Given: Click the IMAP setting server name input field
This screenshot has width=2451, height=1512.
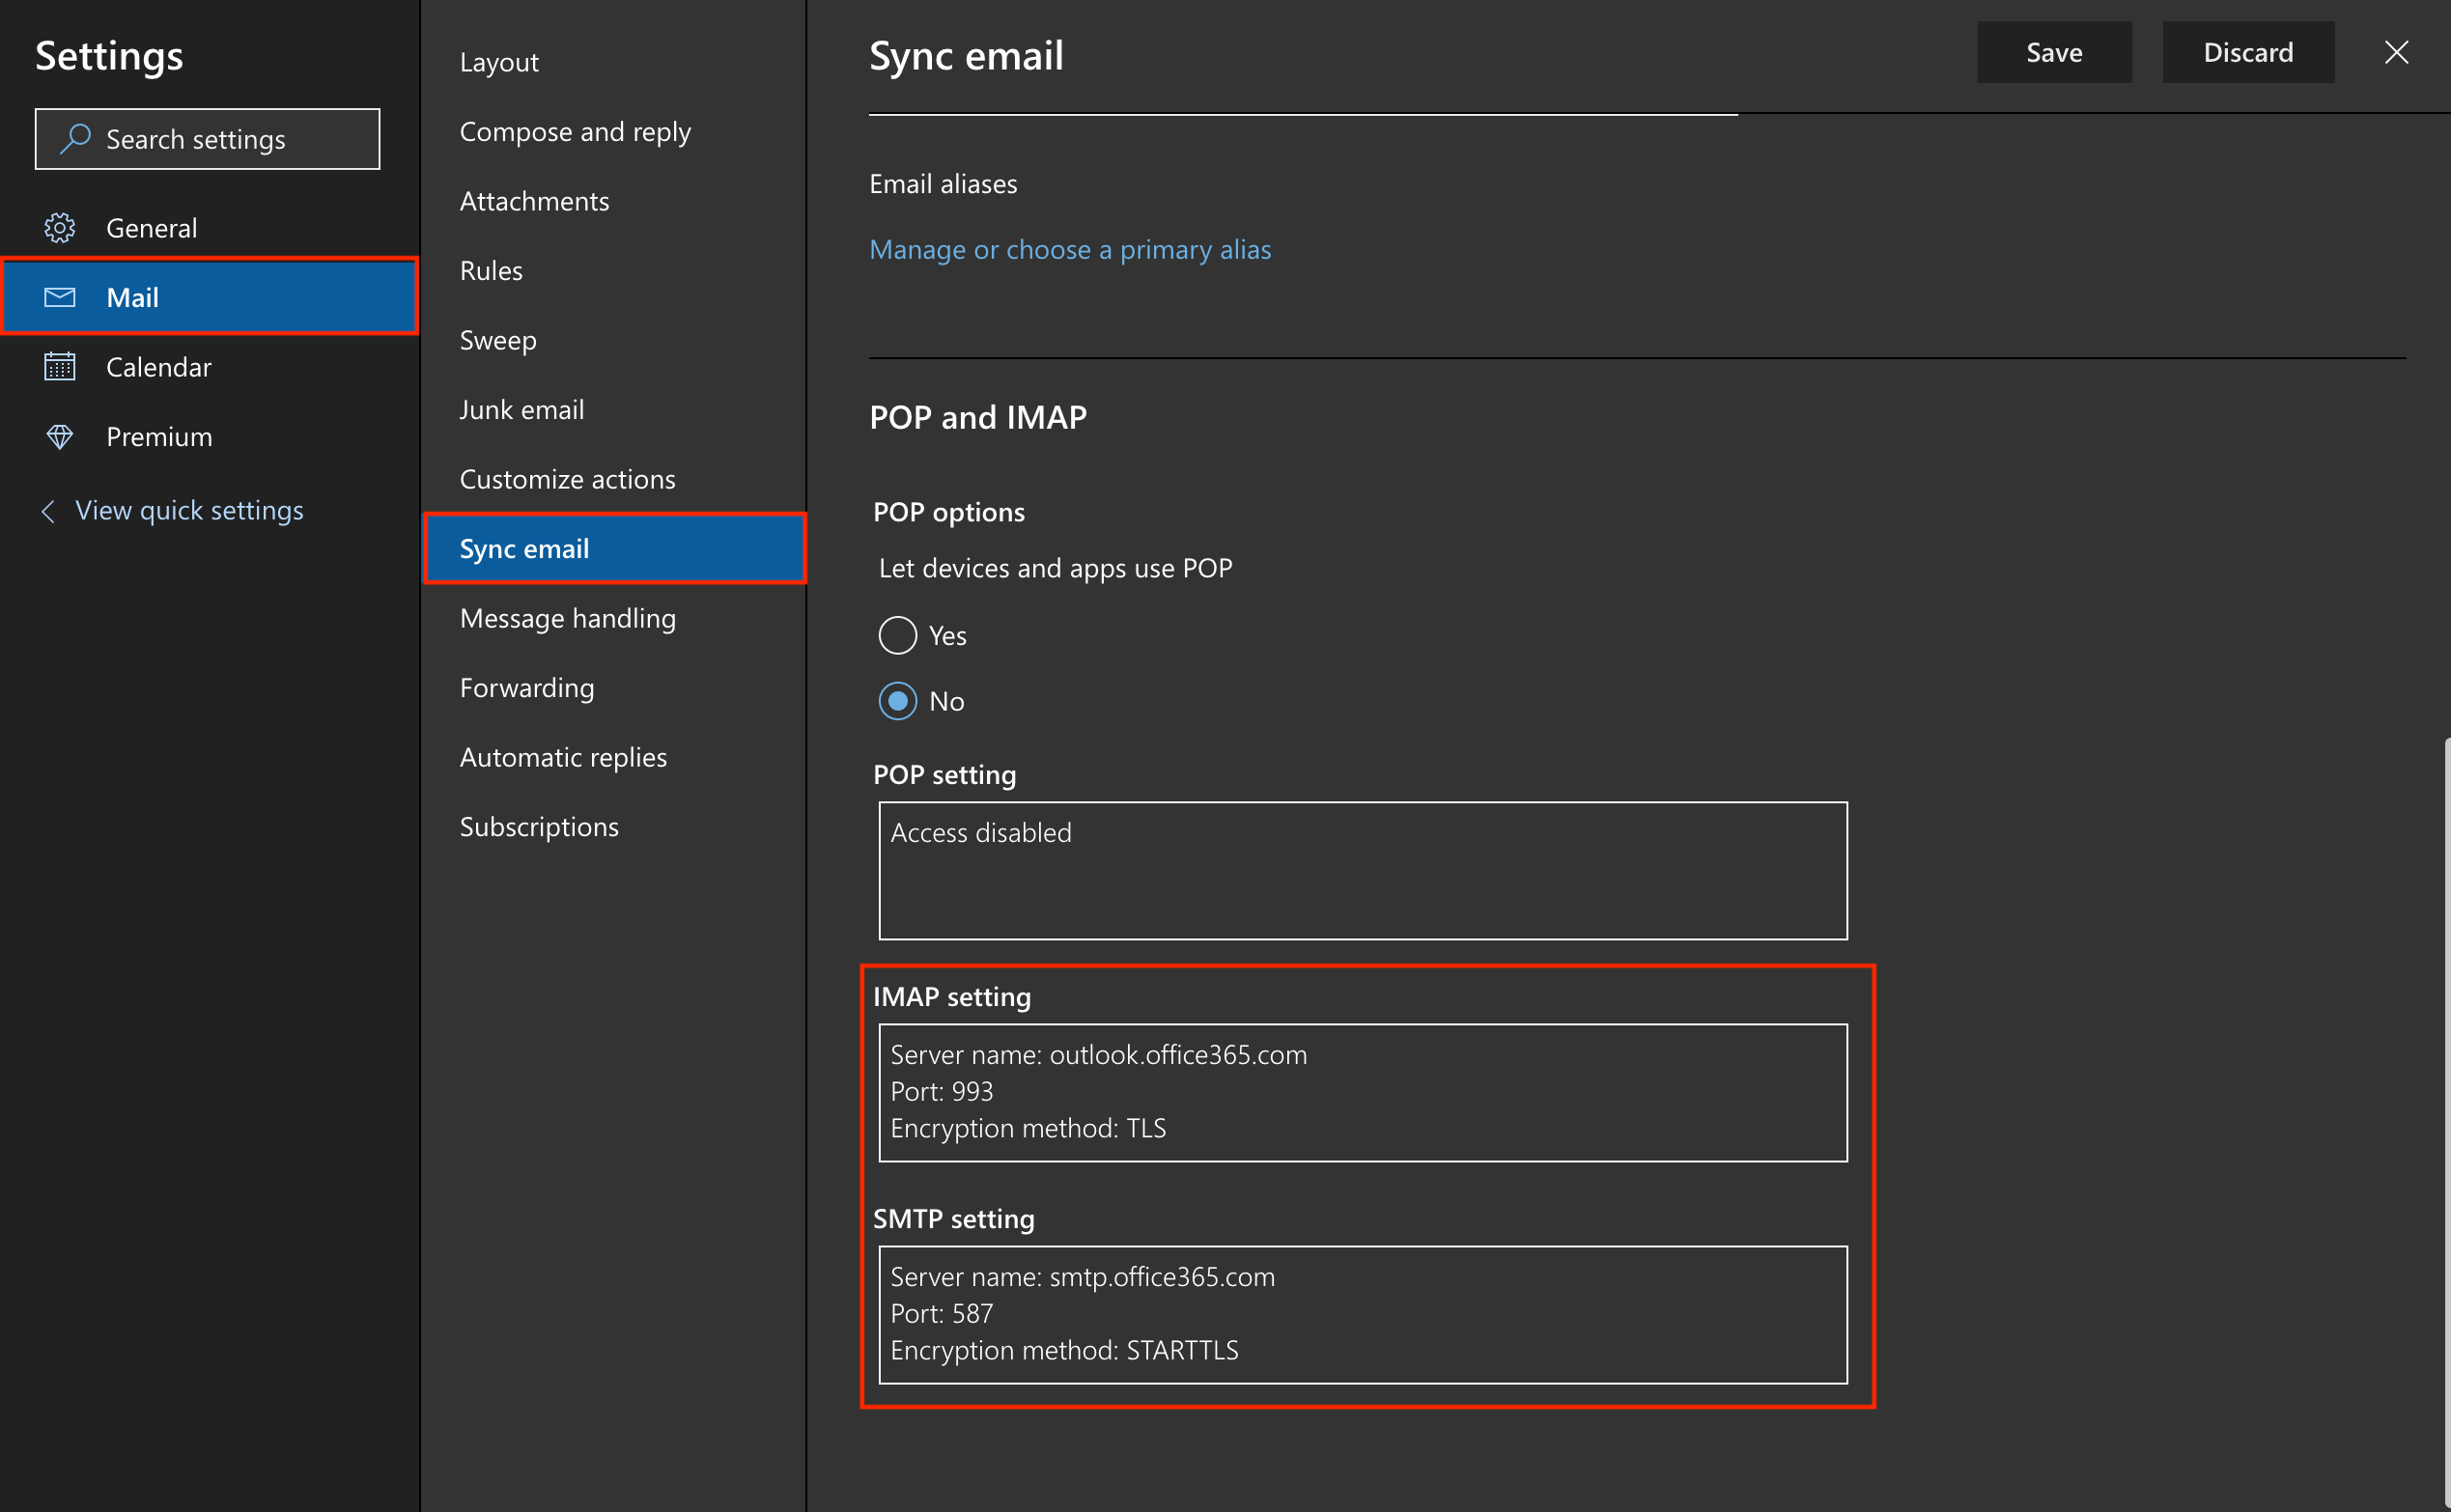Looking at the screenshot, I should (x=1362, y=1055).
